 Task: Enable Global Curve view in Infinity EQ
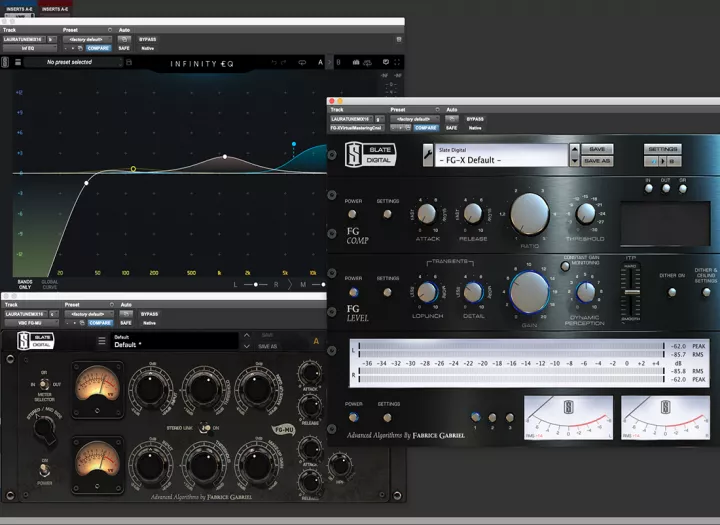(x=50, y=284)
